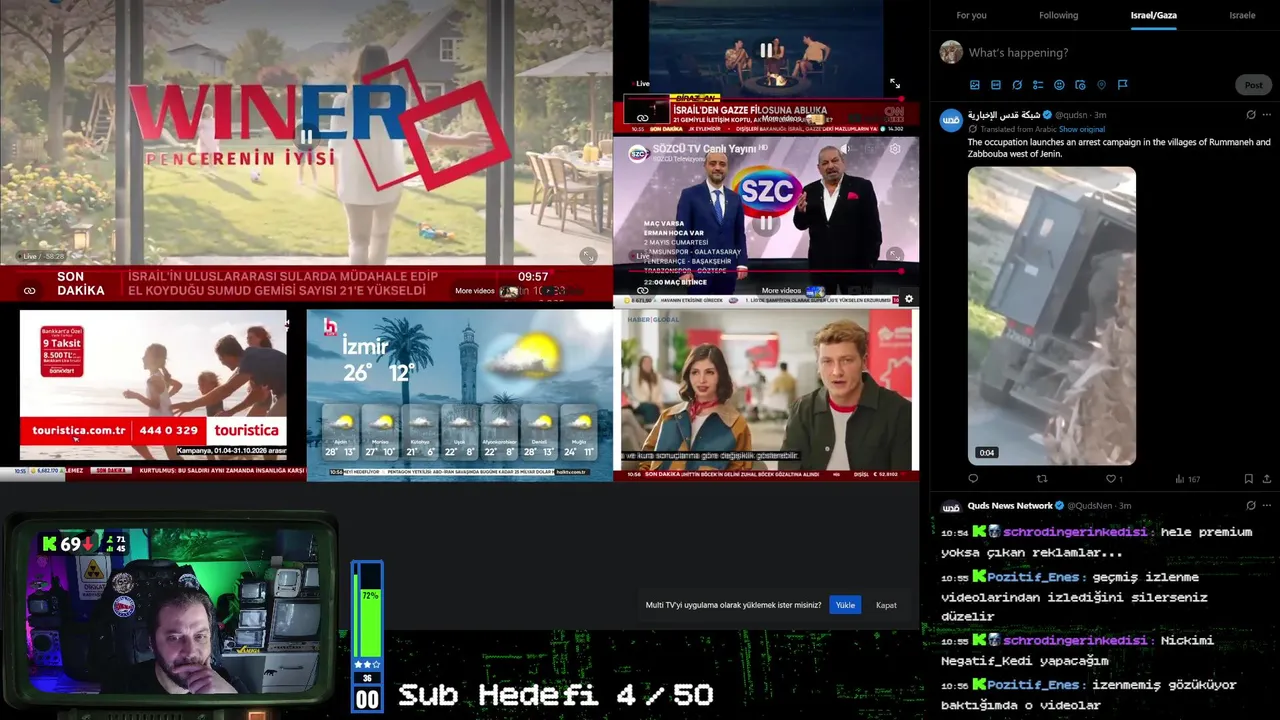Click the flag icon in composer

(1122, 85)
